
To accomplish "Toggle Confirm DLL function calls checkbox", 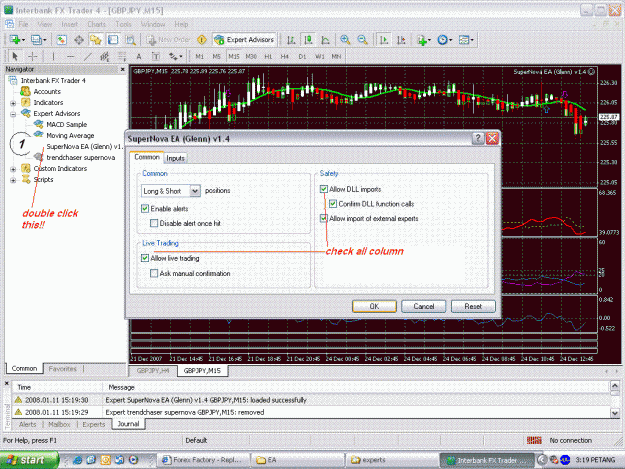I will 333,204.
